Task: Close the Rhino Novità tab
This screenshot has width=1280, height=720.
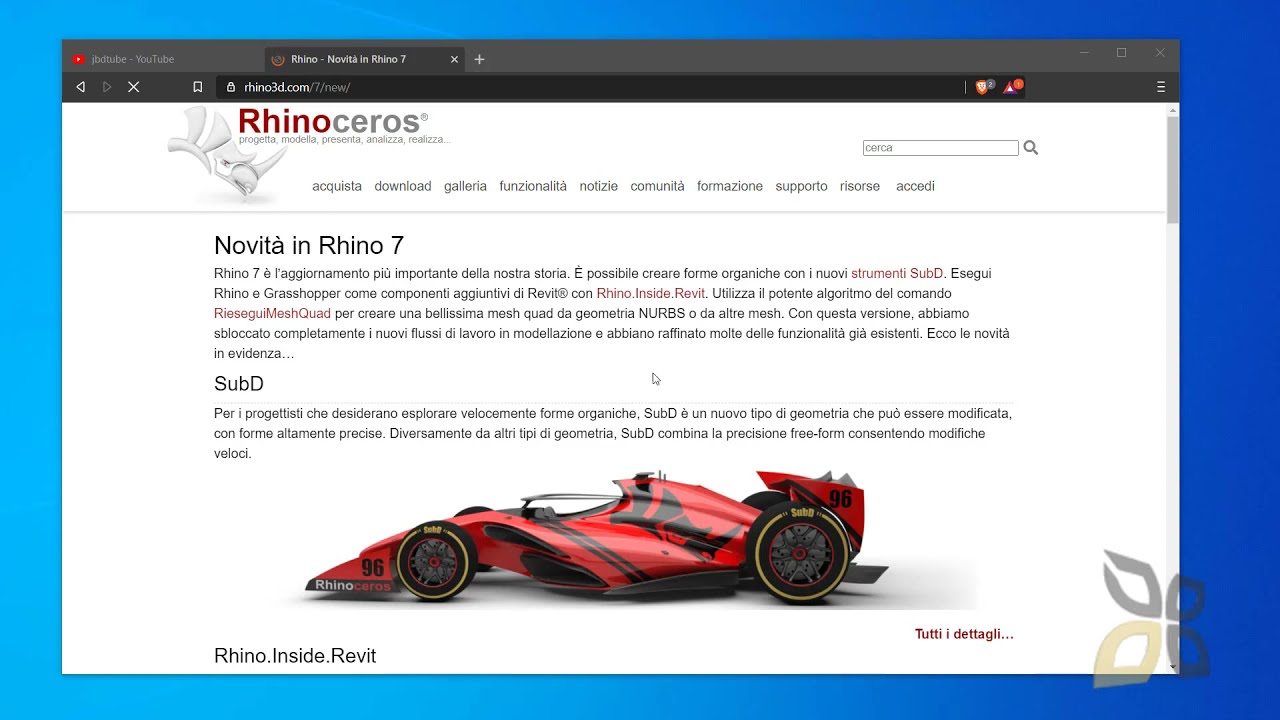Action: click(454, 59)
